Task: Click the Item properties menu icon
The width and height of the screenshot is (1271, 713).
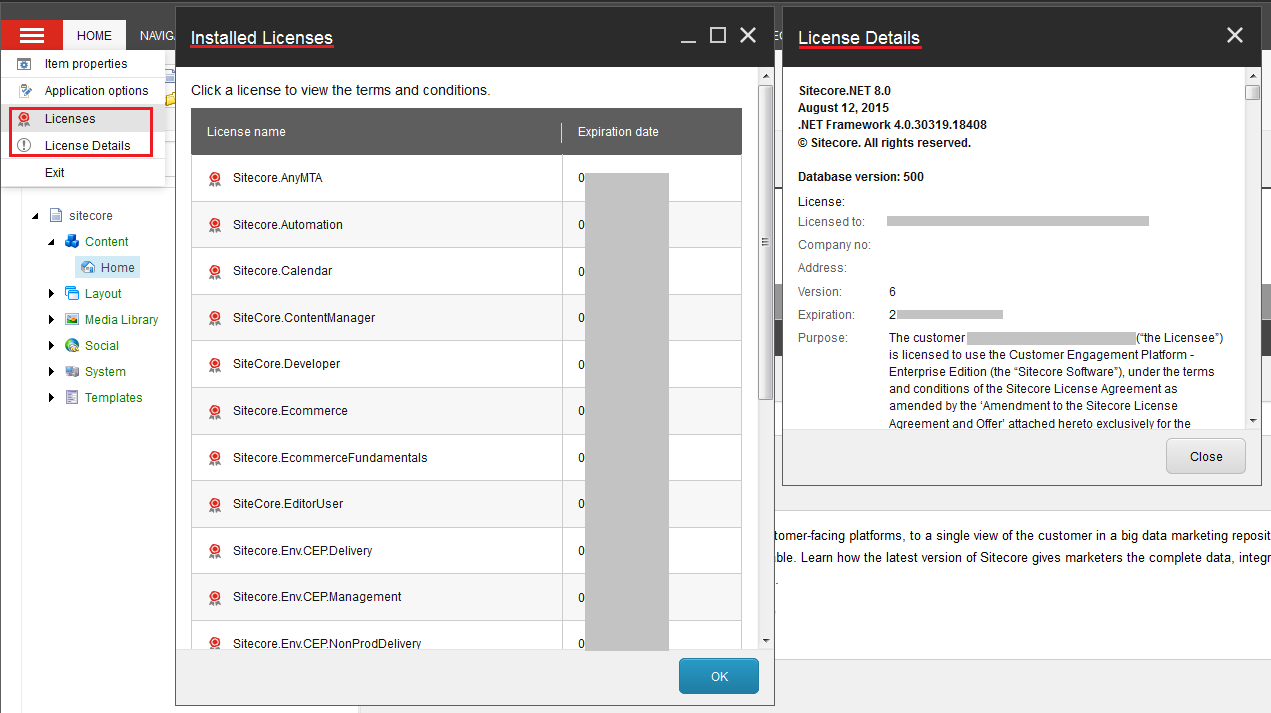Action: (x=25, y=64)
